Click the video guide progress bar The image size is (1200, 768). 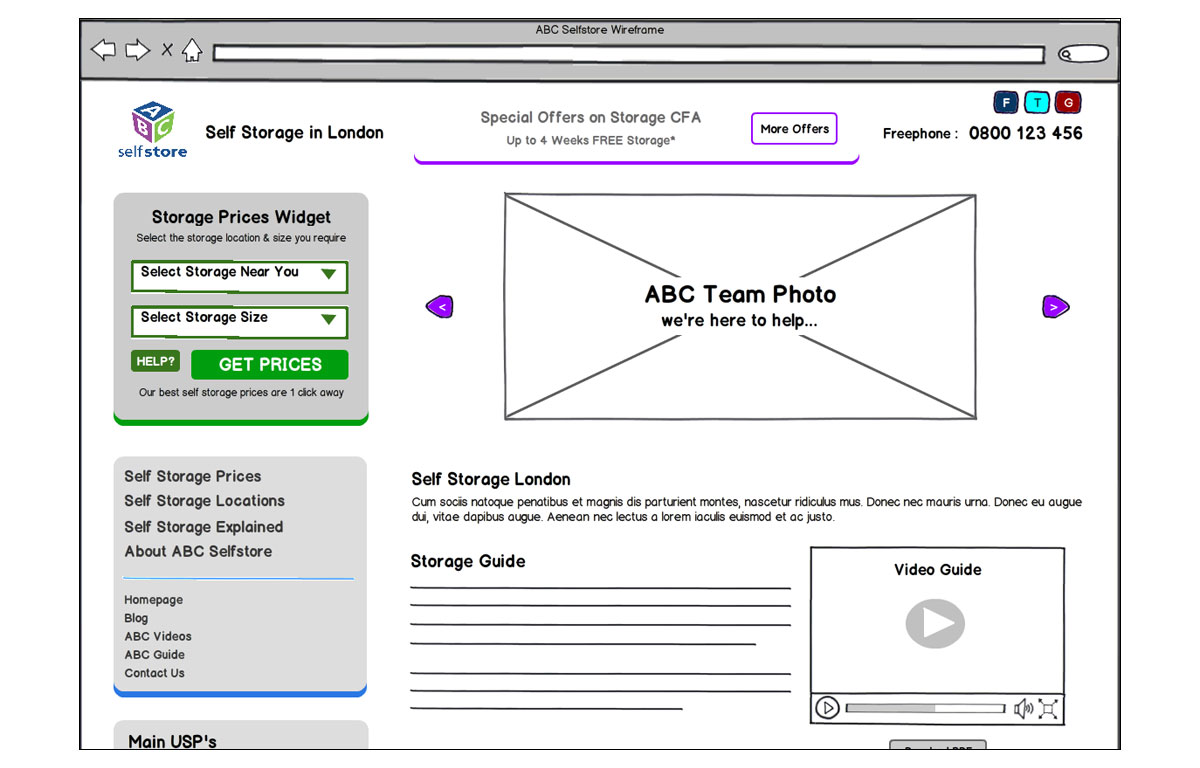pyautogui.click(x=925, y=708)
